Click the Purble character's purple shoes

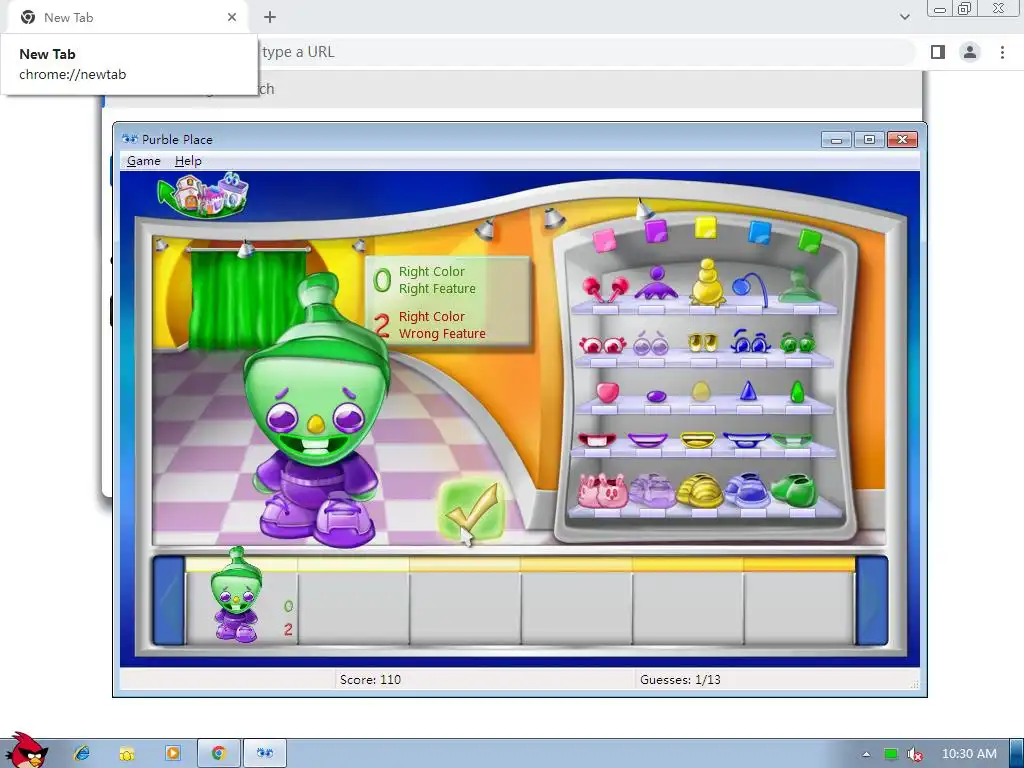(318, 521)
